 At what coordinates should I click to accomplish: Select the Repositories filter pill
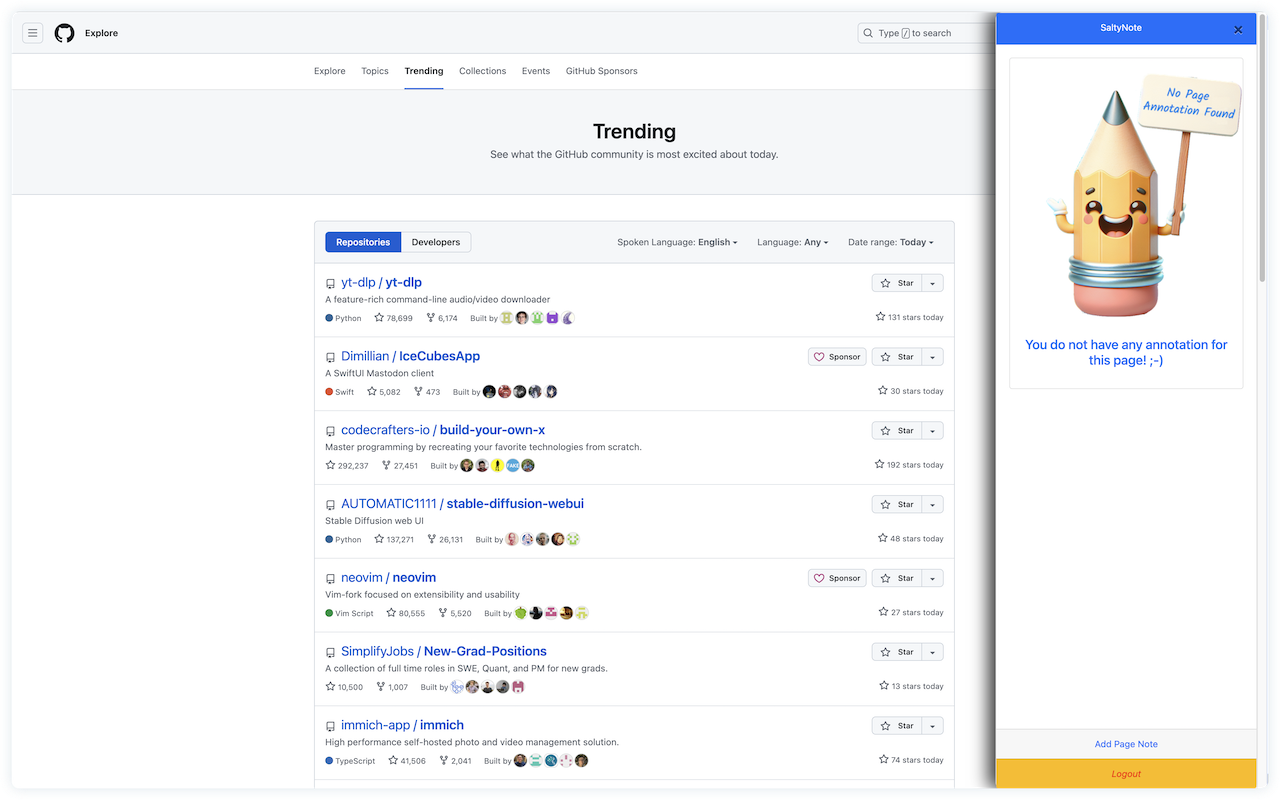[362, 242]
